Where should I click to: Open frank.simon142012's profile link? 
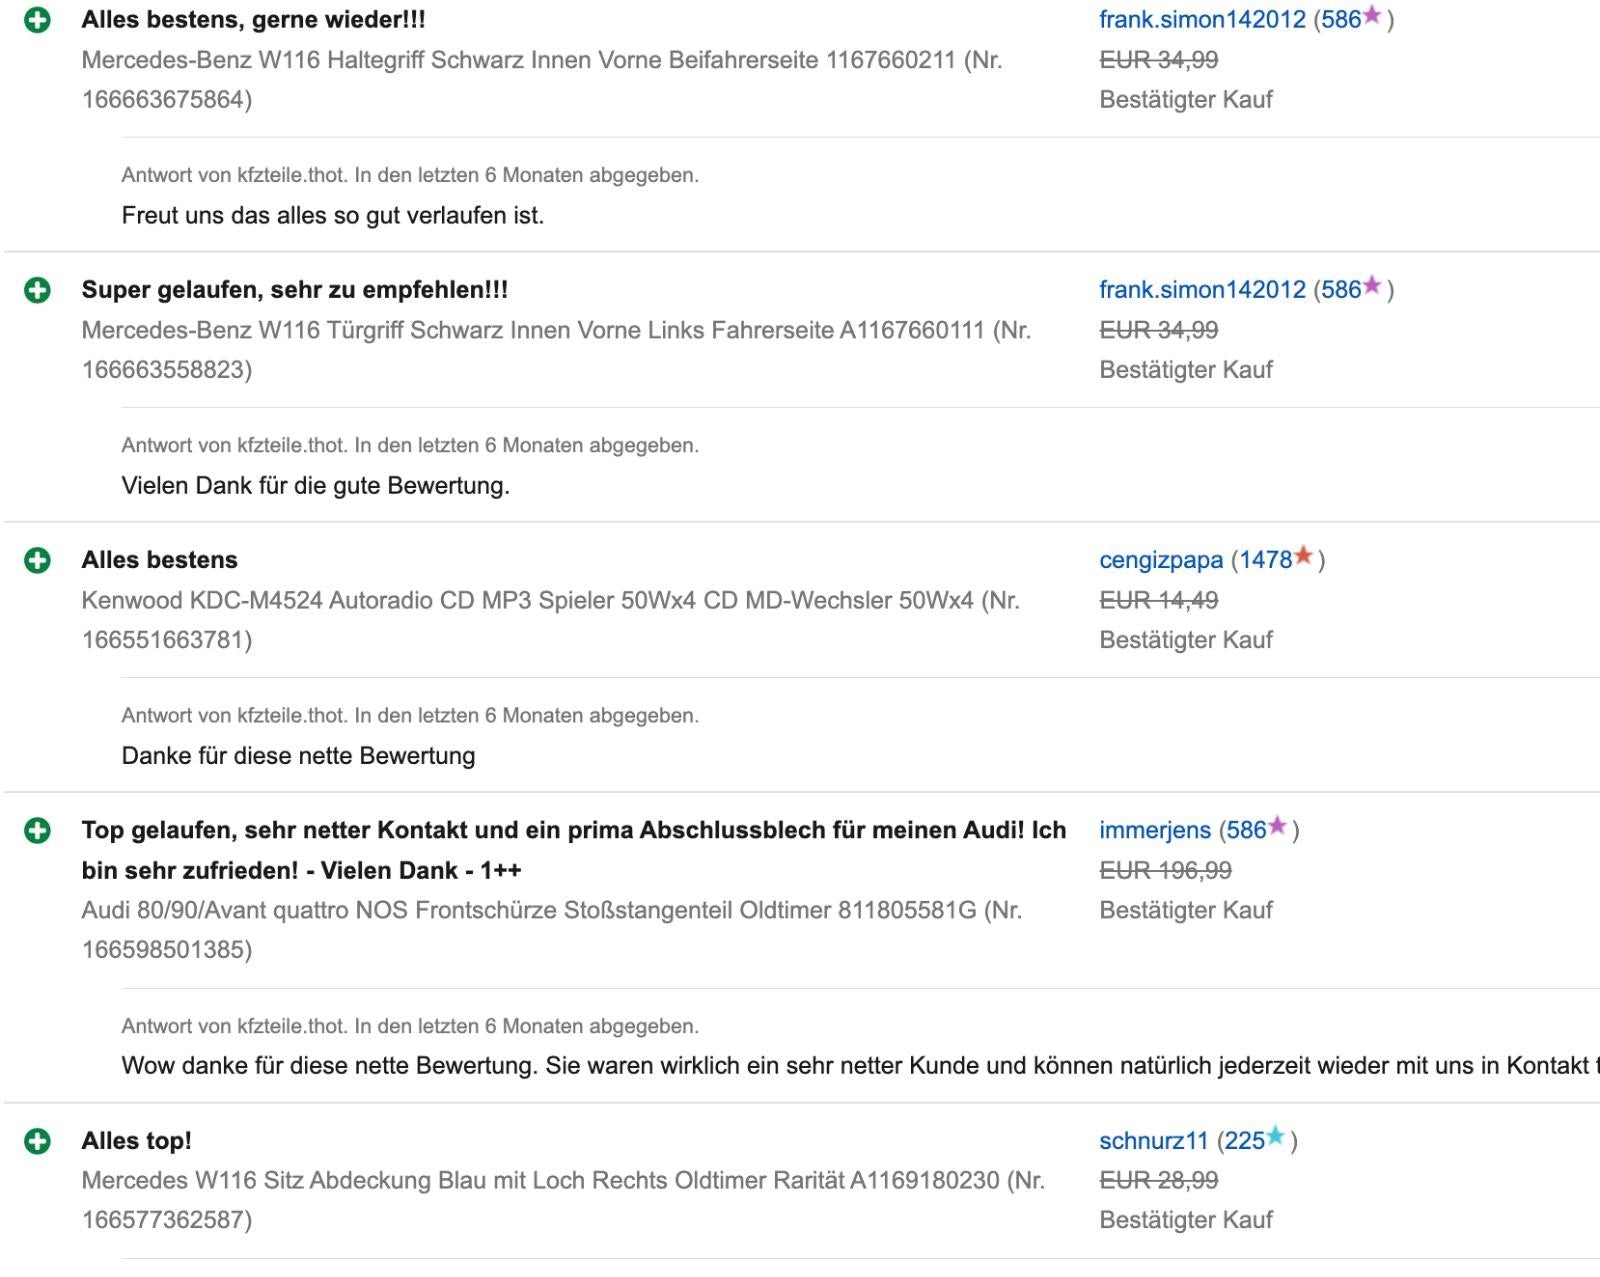pyautogui.click(x=1200, y=16)
